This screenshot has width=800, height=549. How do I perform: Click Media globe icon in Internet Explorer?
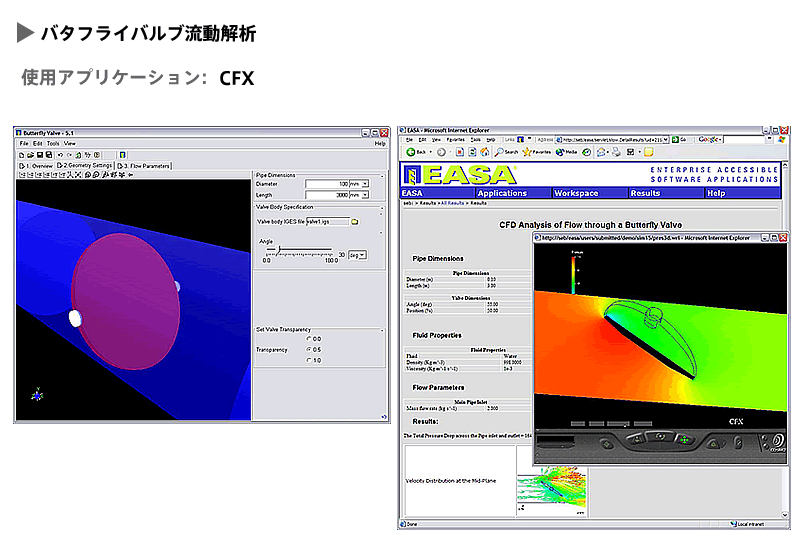coord(560,152)
